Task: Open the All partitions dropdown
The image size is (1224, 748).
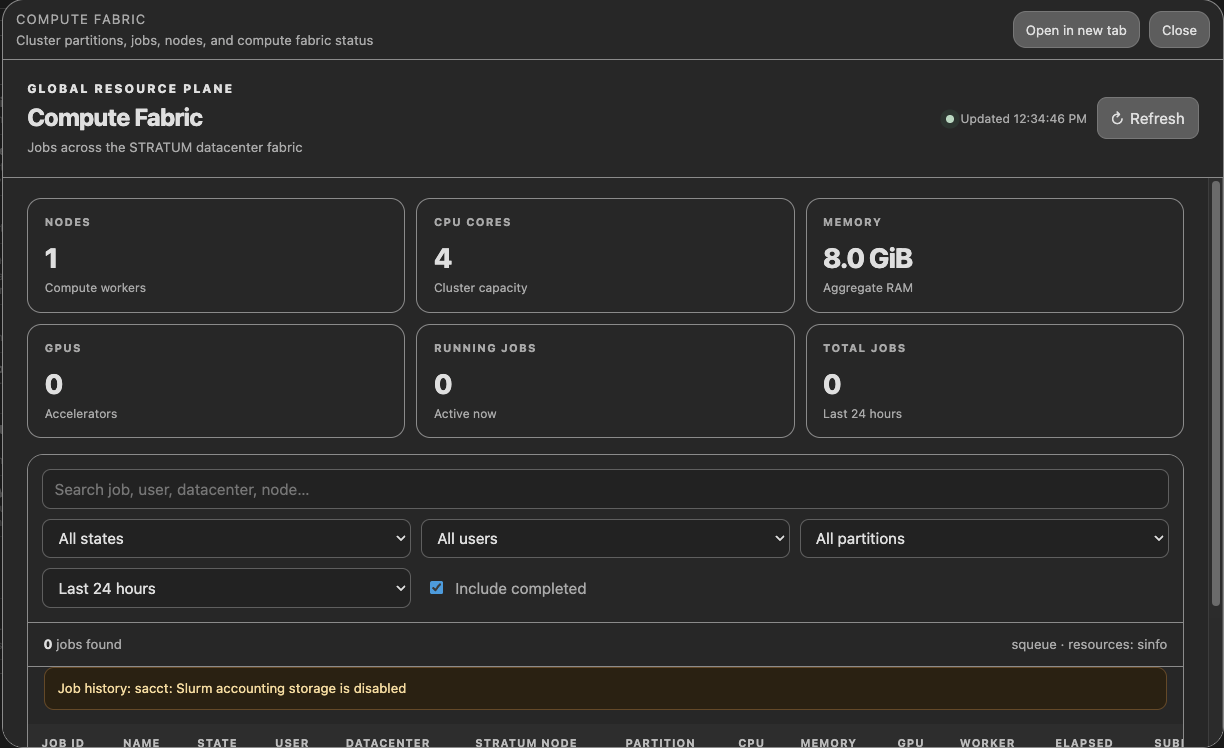Action: pos(984,538)
